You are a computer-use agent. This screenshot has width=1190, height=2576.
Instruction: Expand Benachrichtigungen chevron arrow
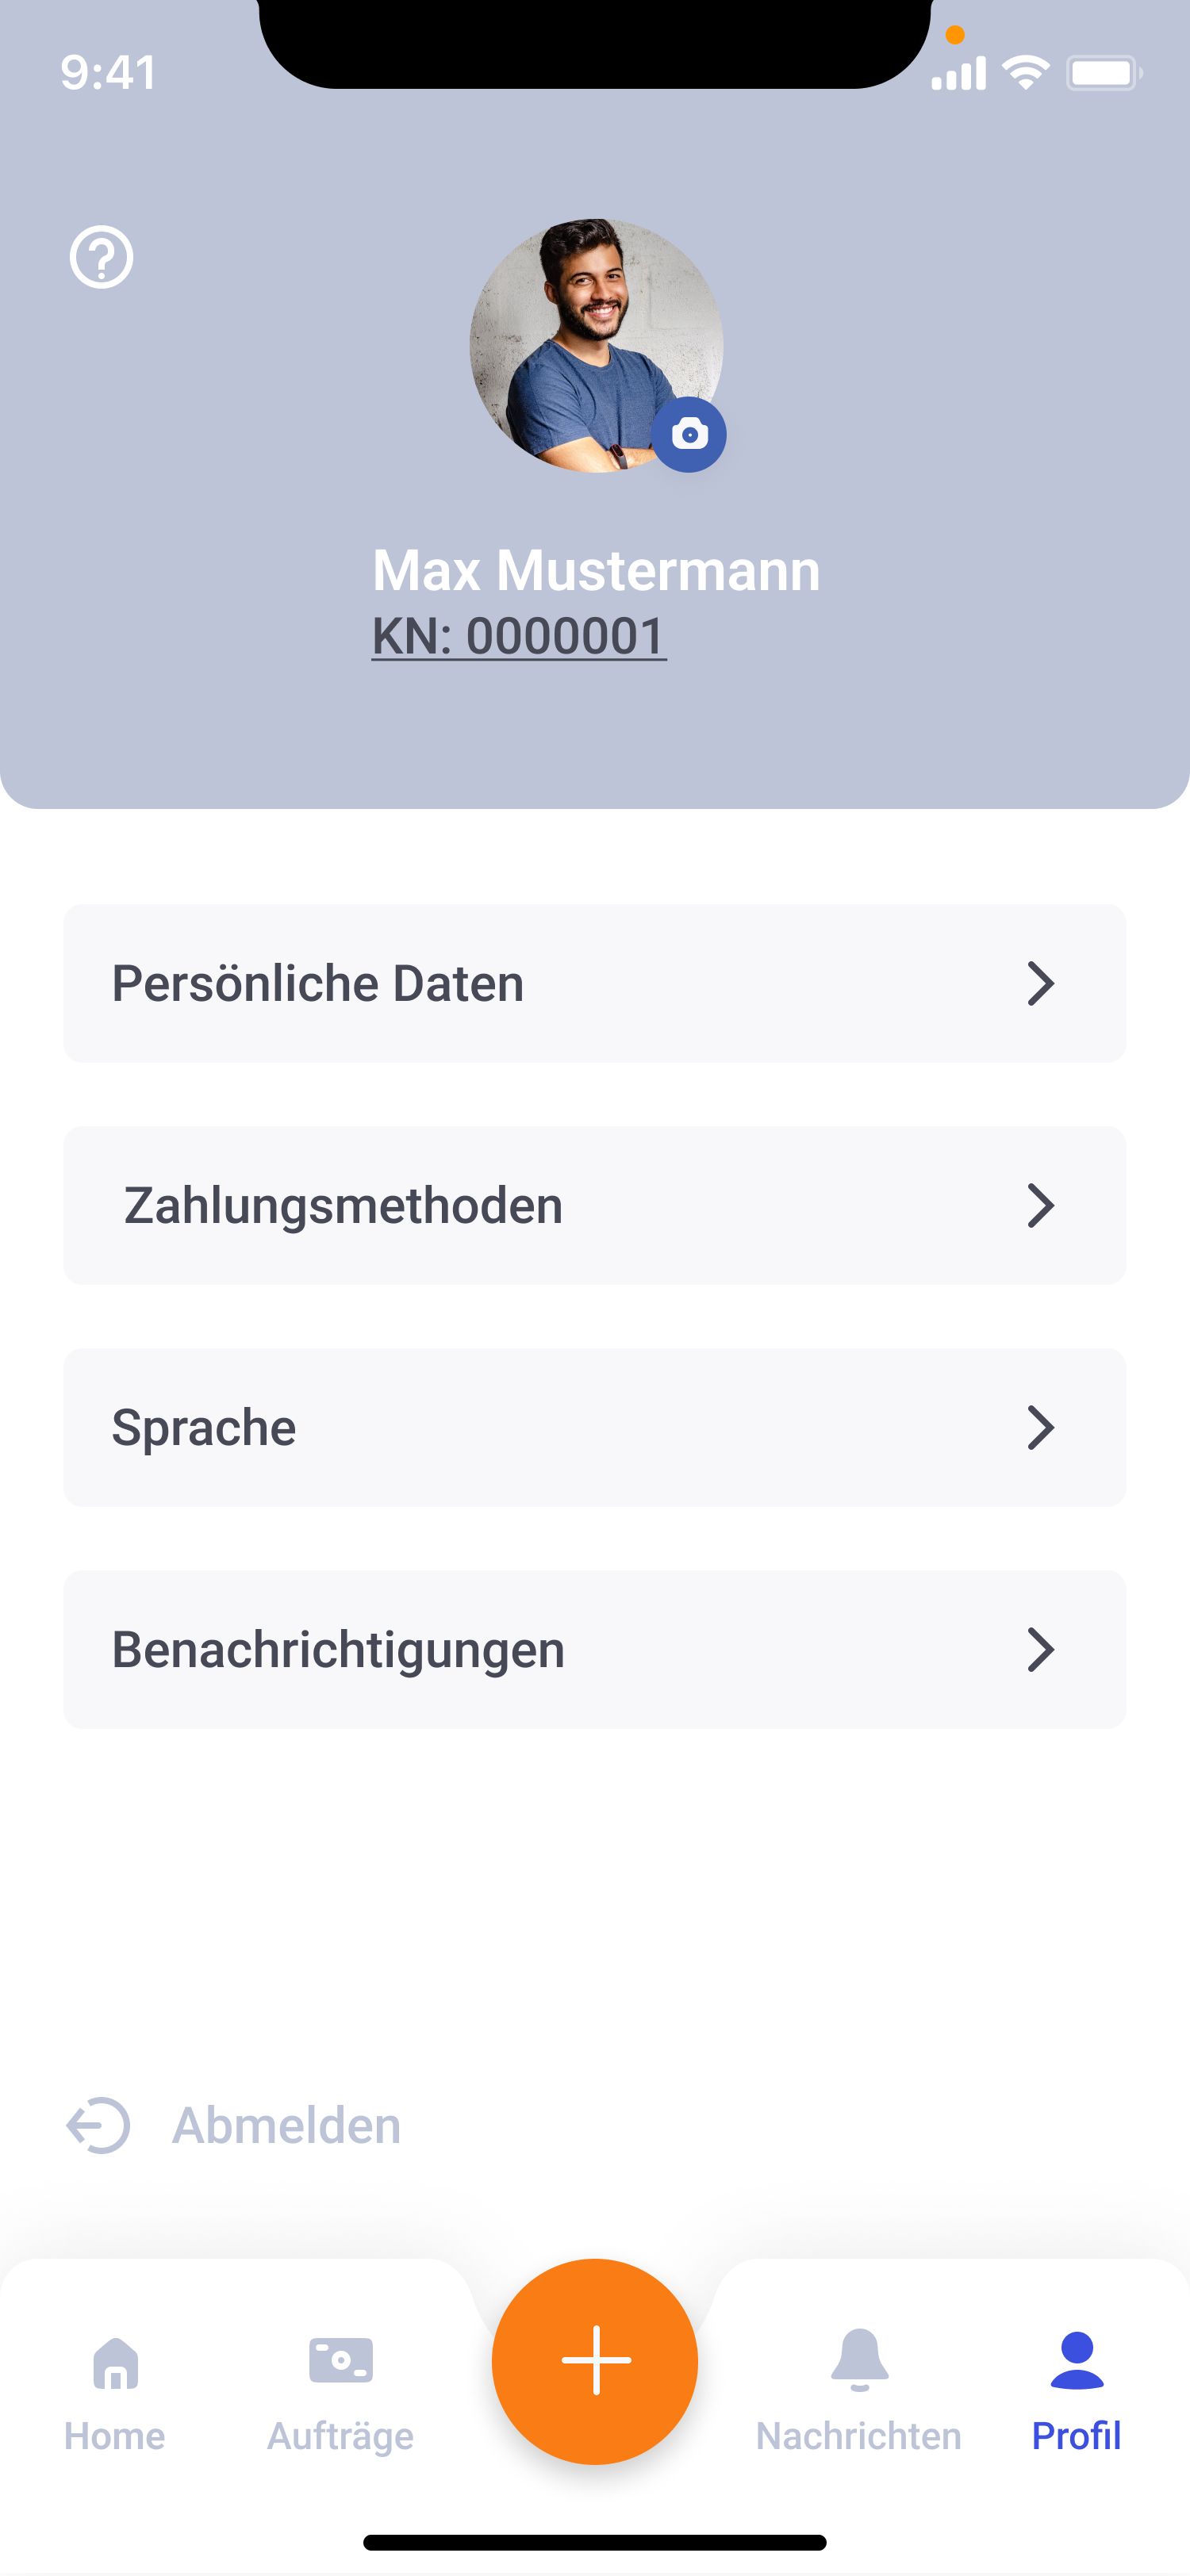(1040, 1650)
